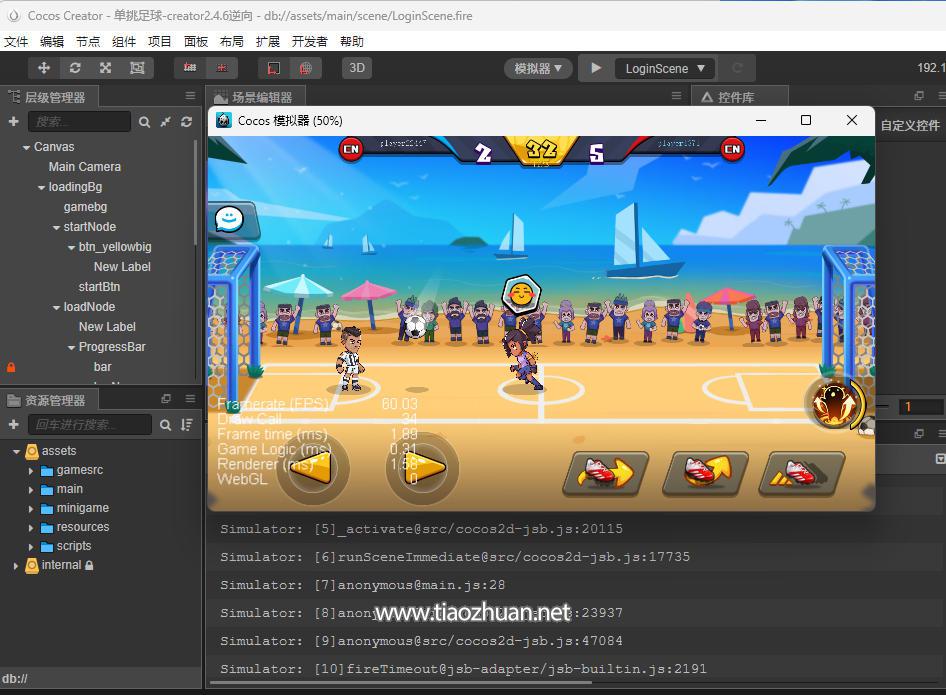The height and width of the screenshot is (695, 946).
Task: Tap the move-right arrow in the game
Action: 422,468
